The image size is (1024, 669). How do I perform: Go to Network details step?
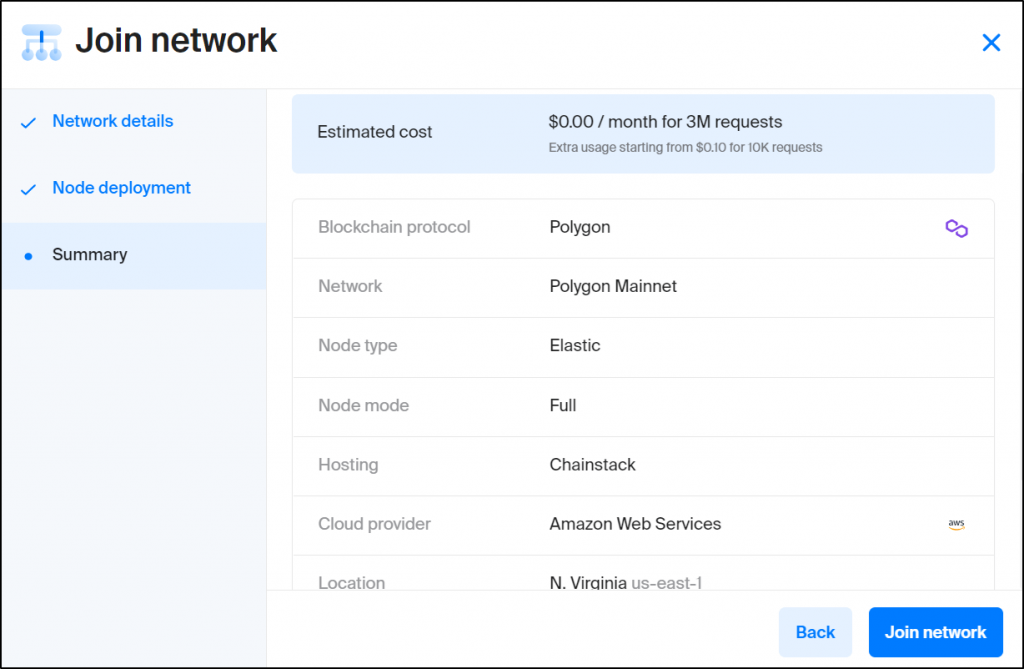point(112,121)
